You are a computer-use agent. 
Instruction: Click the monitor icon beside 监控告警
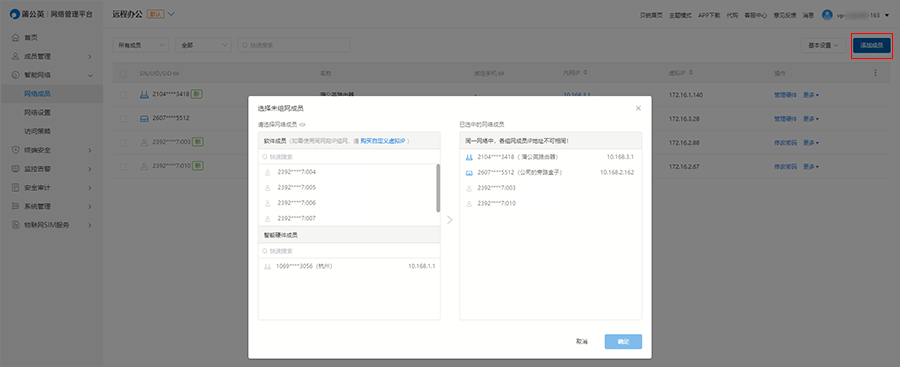click(15, 169)
